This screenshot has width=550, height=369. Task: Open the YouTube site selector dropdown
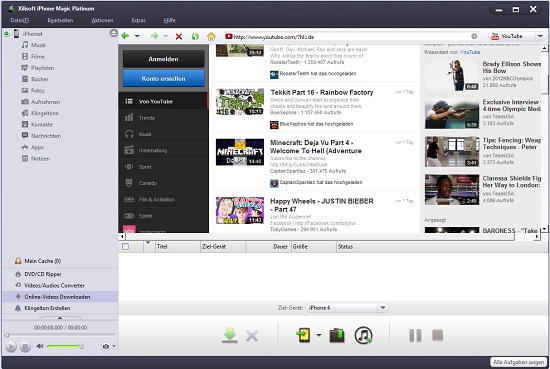click(540, 36)
